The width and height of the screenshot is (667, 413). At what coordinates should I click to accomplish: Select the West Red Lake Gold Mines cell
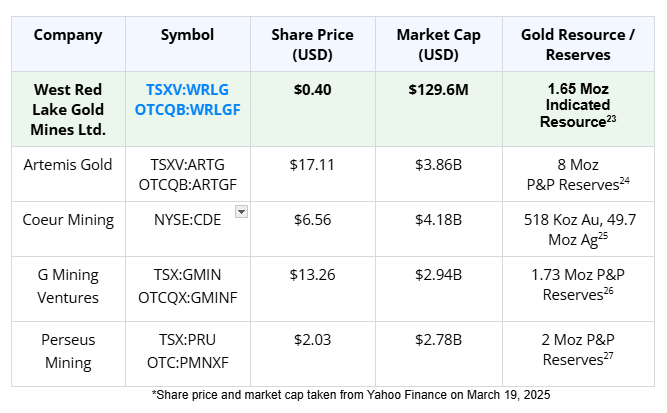[68, 109]
